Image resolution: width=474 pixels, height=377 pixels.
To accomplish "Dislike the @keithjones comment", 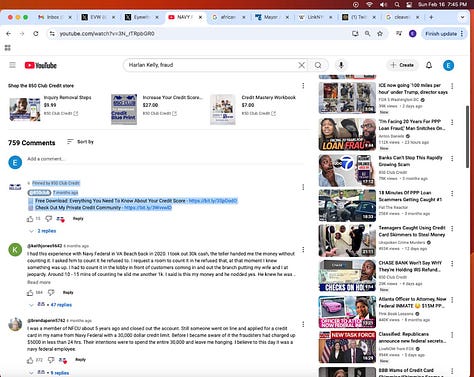I will click(x=51, y=293).
